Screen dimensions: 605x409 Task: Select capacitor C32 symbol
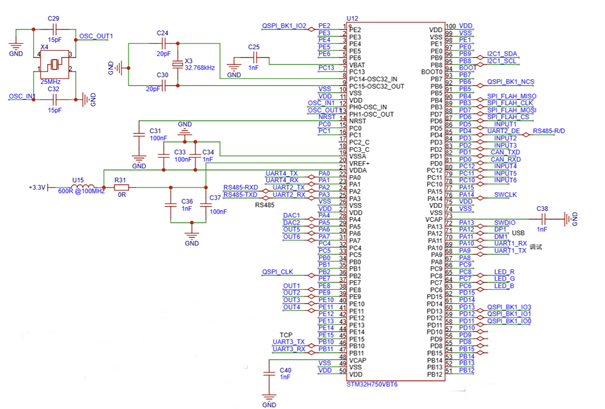(x=54, y=100)
